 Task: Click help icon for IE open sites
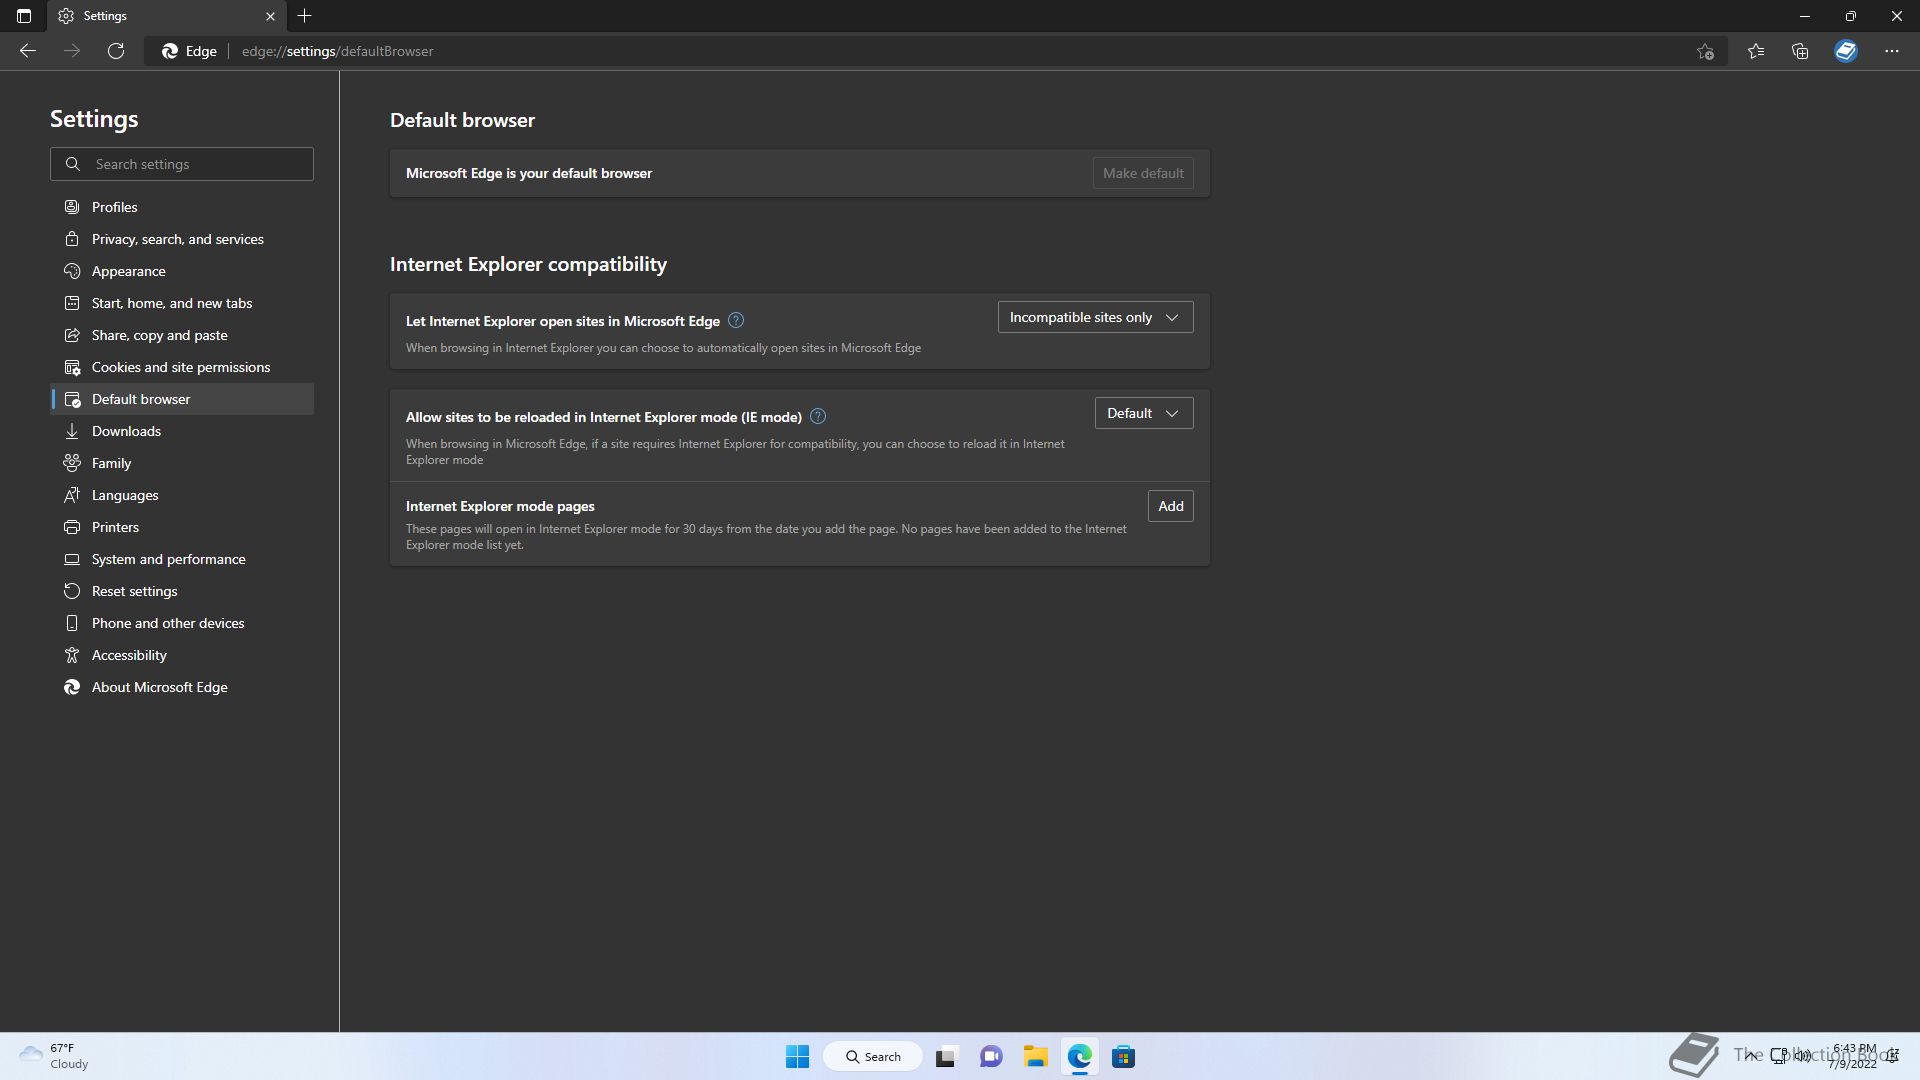(736, 320)
